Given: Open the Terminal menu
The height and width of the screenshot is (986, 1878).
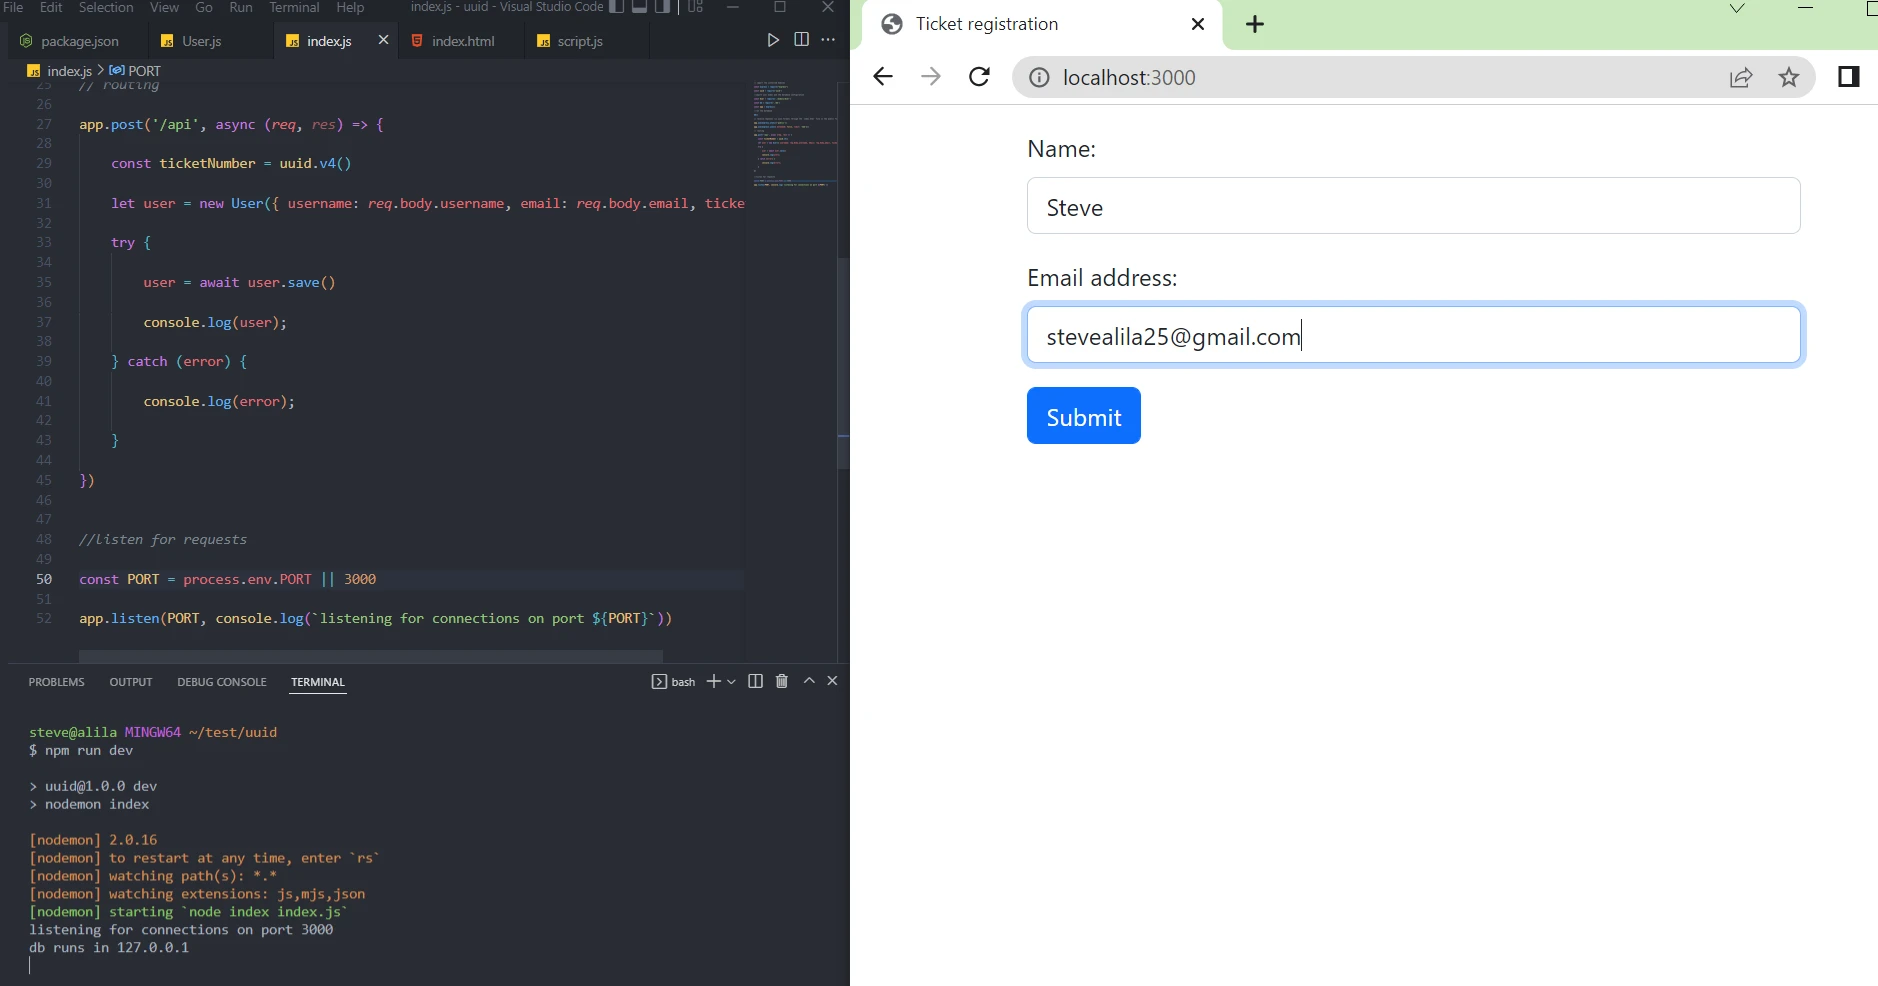Looking at the screenshot, I should point(294,8).
